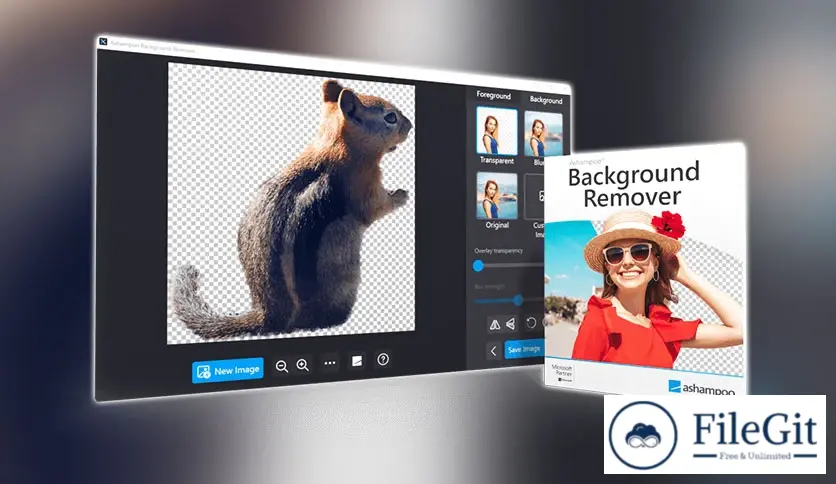Click the squirrel preview image
Viewport: 836px width, 484px height.
coord(291,204)
